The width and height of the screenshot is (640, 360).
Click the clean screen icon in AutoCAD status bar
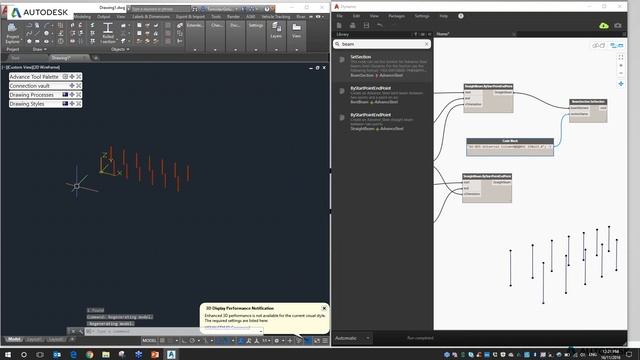click(x=317, y=340)
